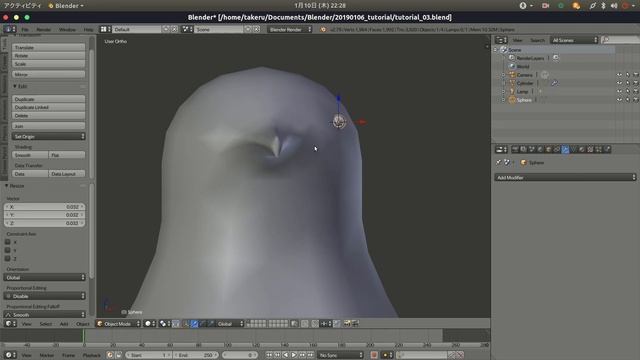640x360 pixels.
Task: Open the Orientation Global dropdown in operator panel
Action: (45, 278)
